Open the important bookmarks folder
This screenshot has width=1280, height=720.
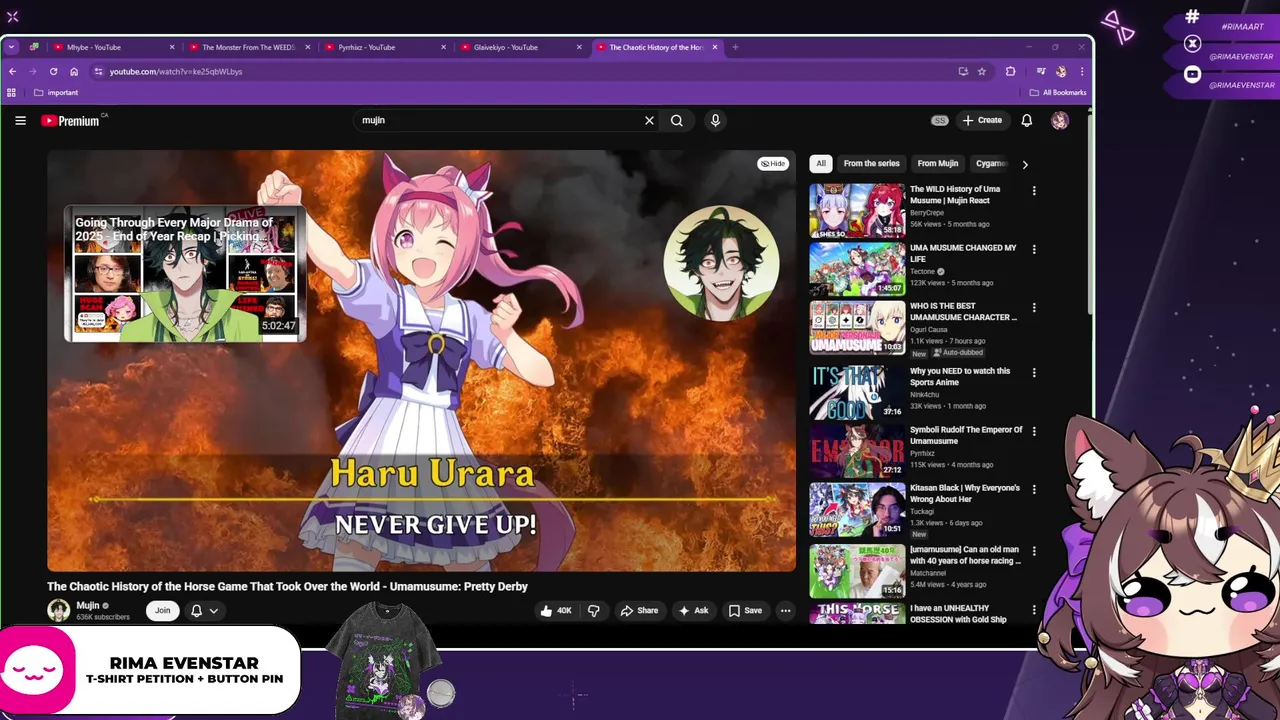(x=56, y=92)
